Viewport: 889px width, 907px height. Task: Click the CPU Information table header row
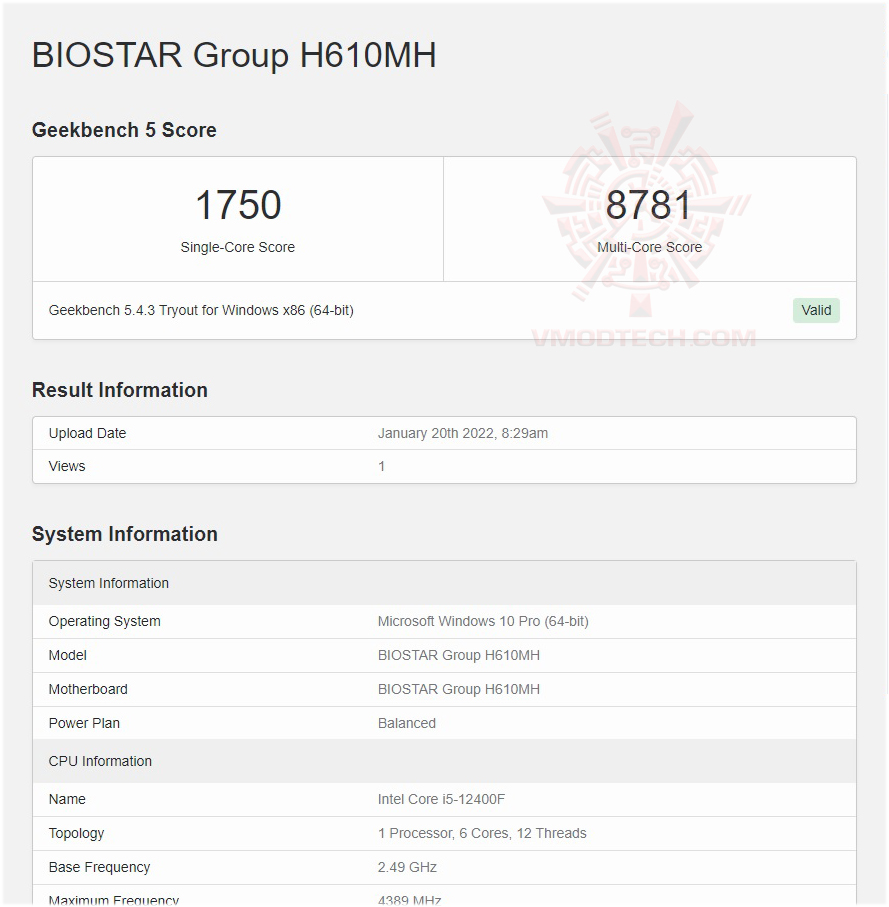444,761
